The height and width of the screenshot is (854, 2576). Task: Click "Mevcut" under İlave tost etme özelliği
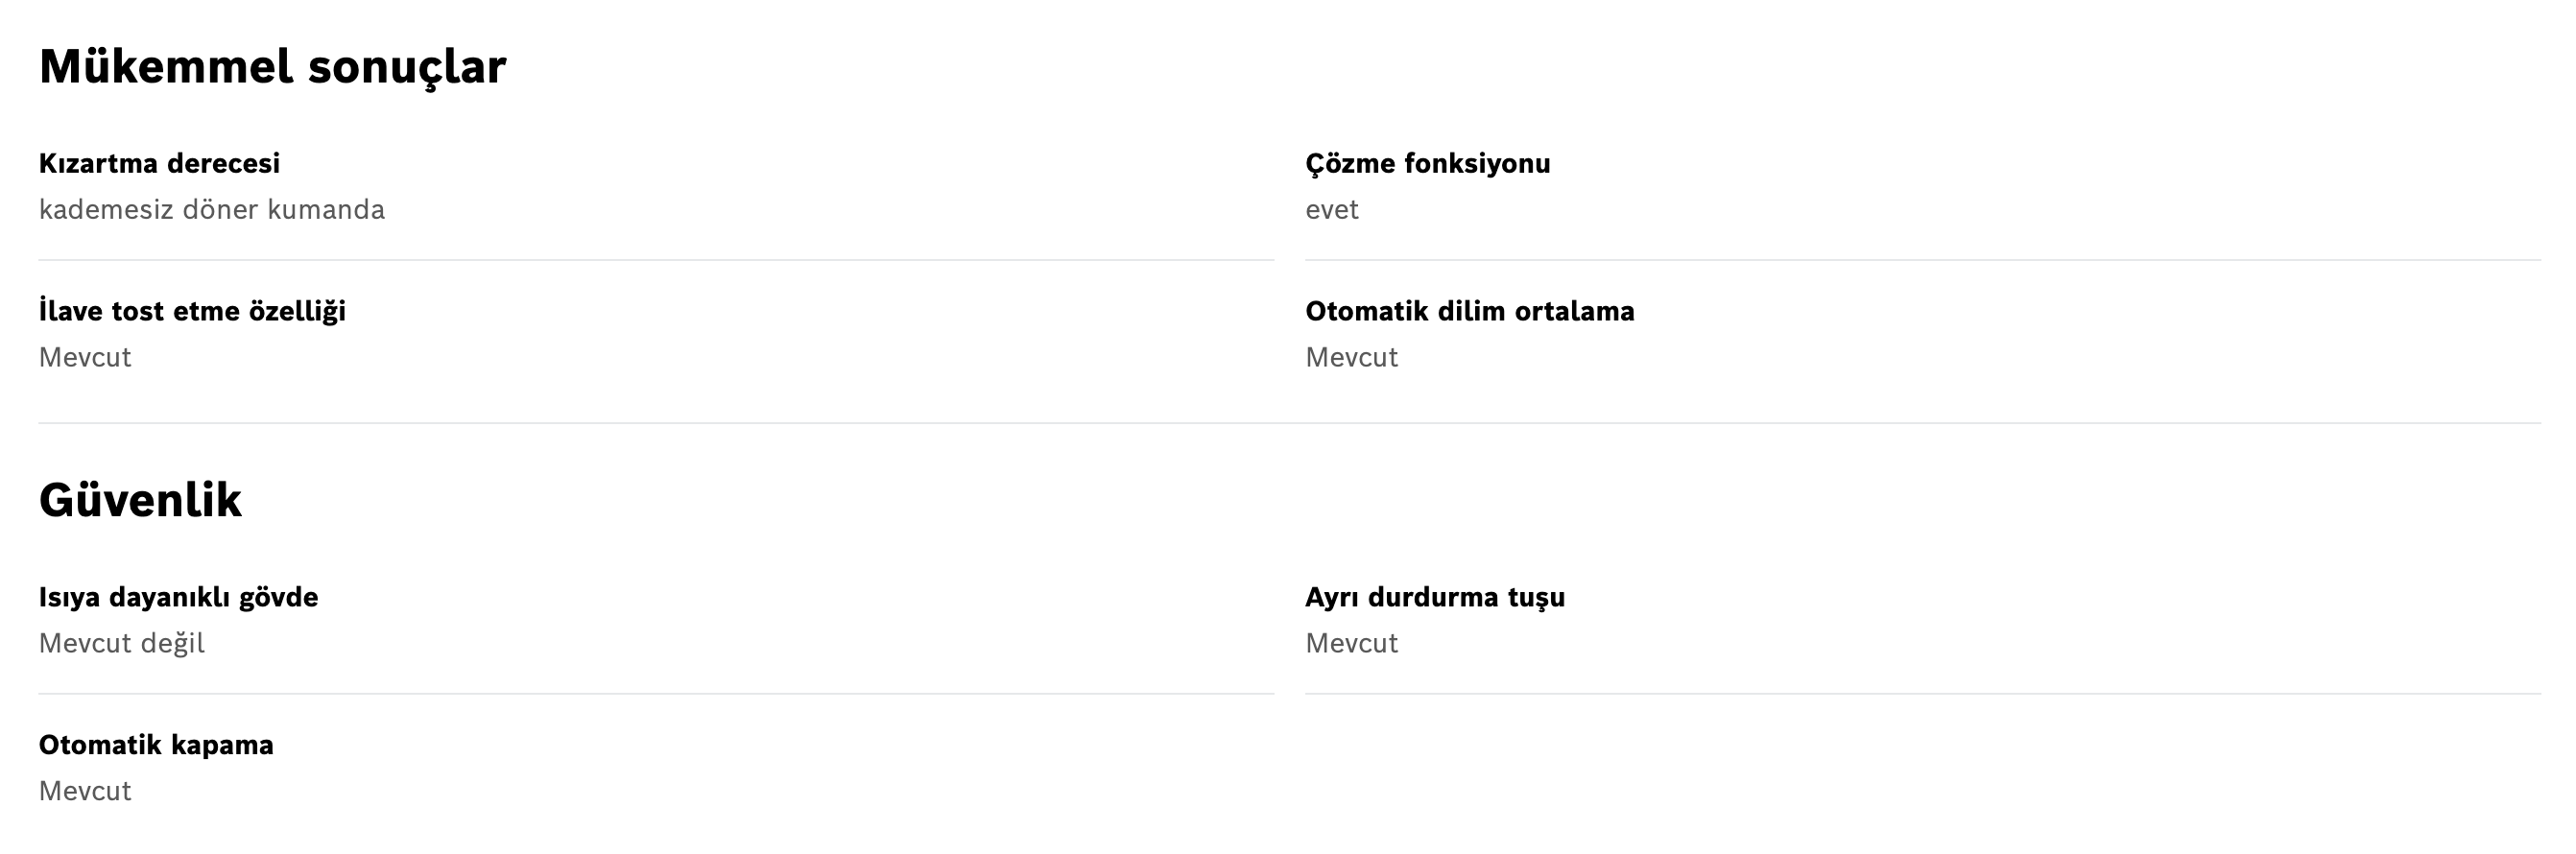pos(85,357)
